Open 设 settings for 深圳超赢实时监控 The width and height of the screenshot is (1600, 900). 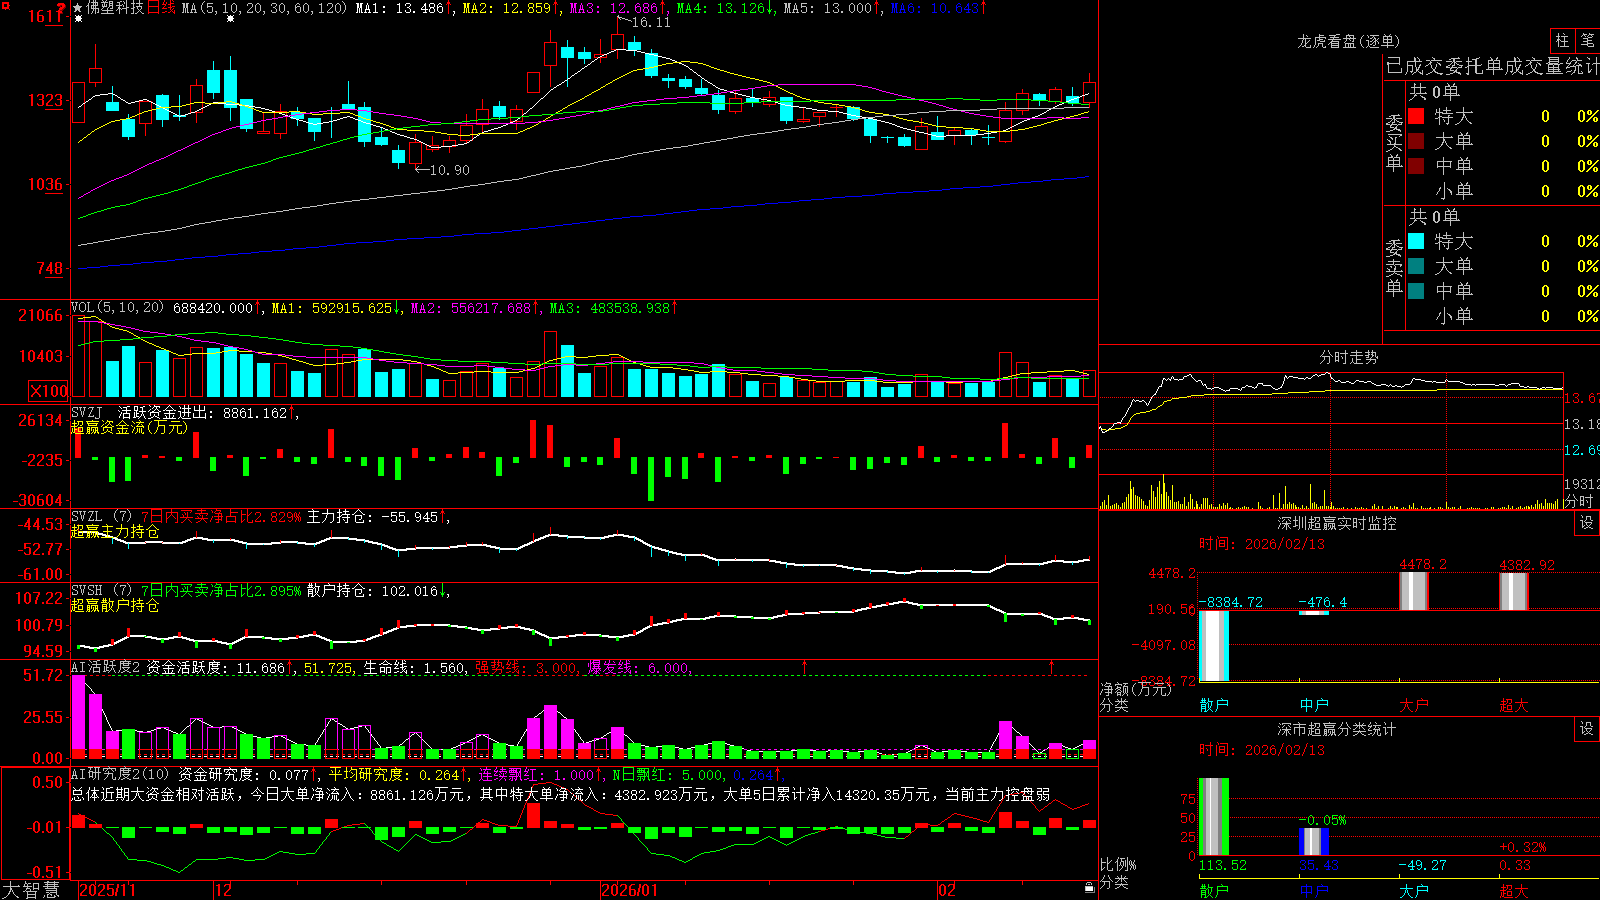point(1587,523)
